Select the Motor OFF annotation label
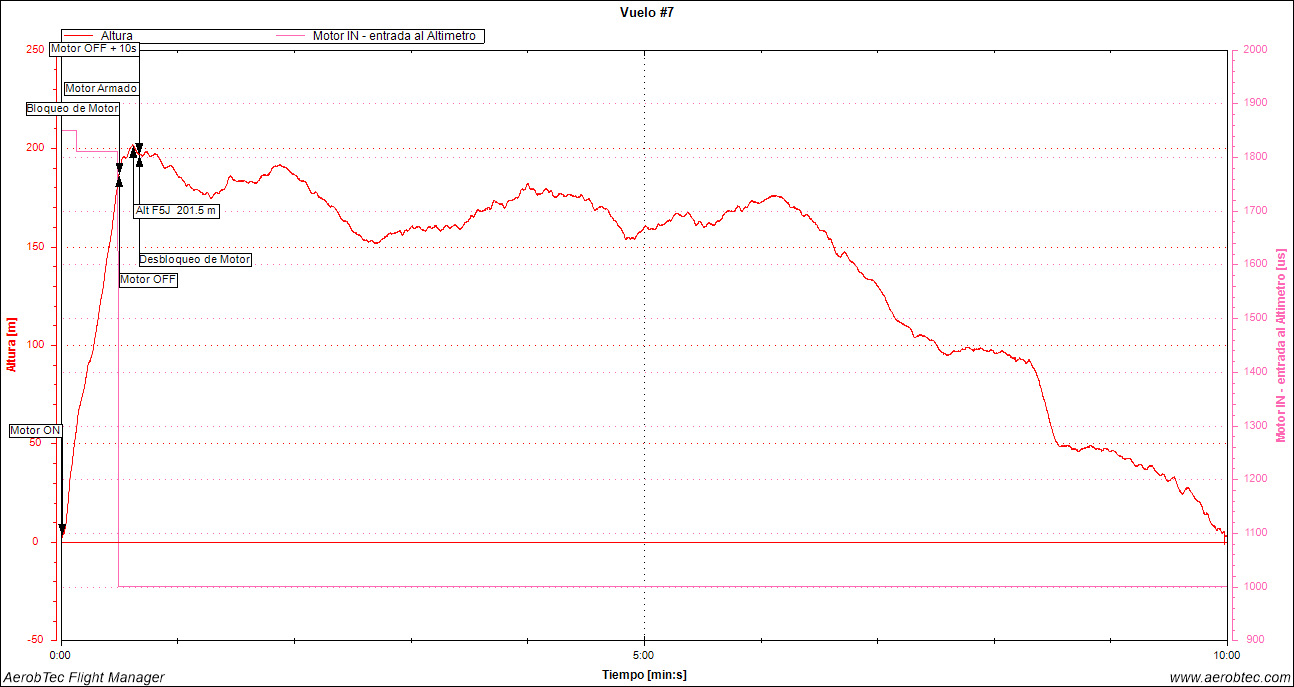This screenshot has width=1294, height=687. (148, 280)
